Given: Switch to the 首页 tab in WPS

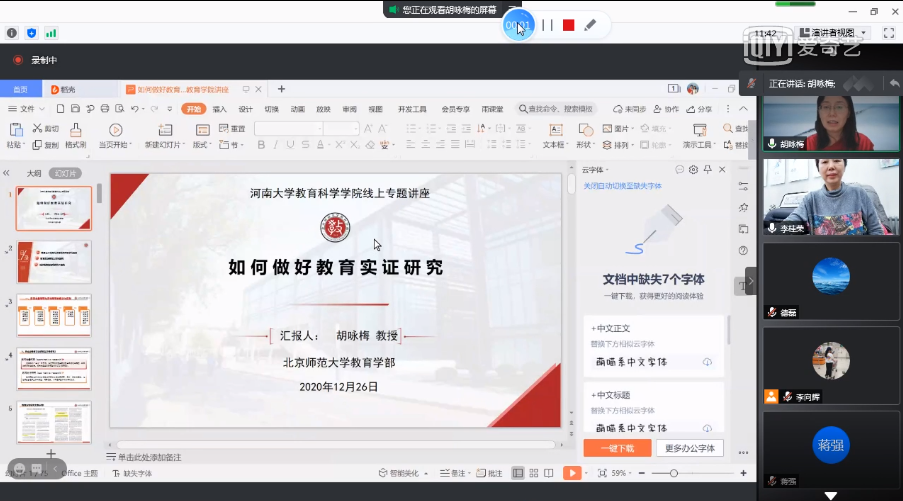Looking at the screenshot, I should (x=21, y=89).
